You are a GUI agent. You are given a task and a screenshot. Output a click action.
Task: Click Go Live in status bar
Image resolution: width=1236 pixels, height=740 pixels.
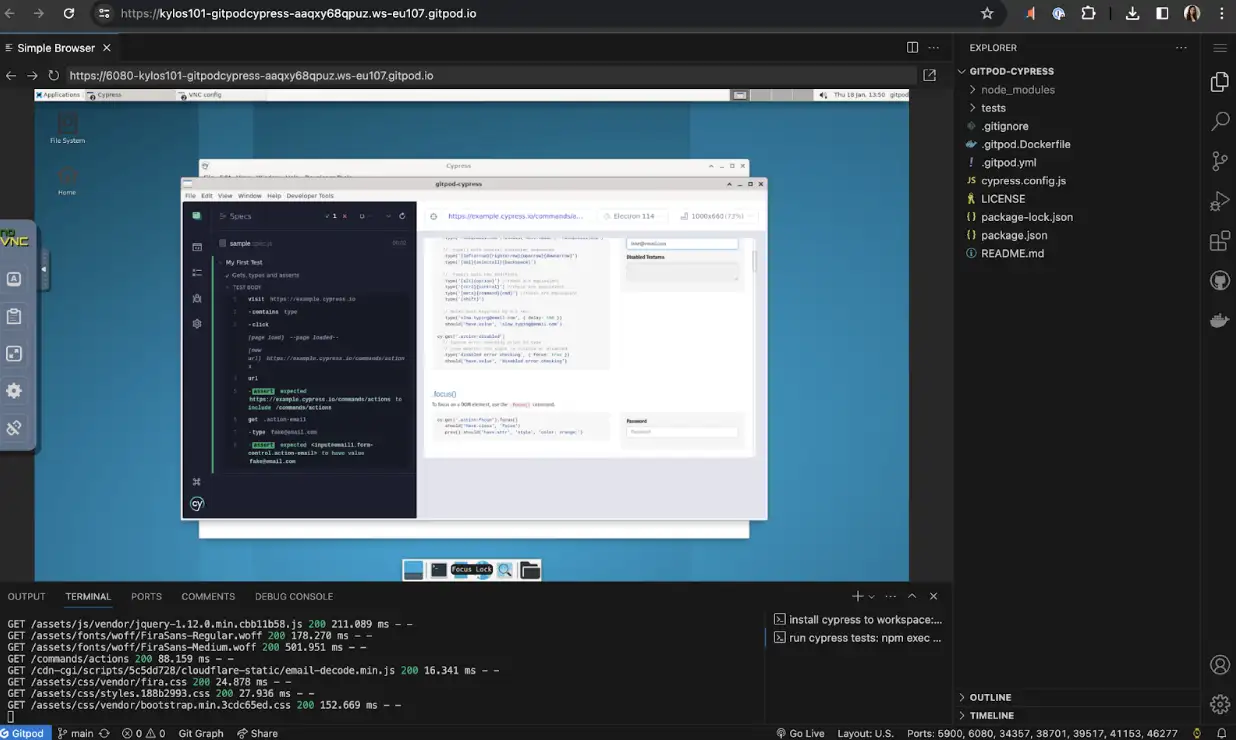[x=801, y=733]
